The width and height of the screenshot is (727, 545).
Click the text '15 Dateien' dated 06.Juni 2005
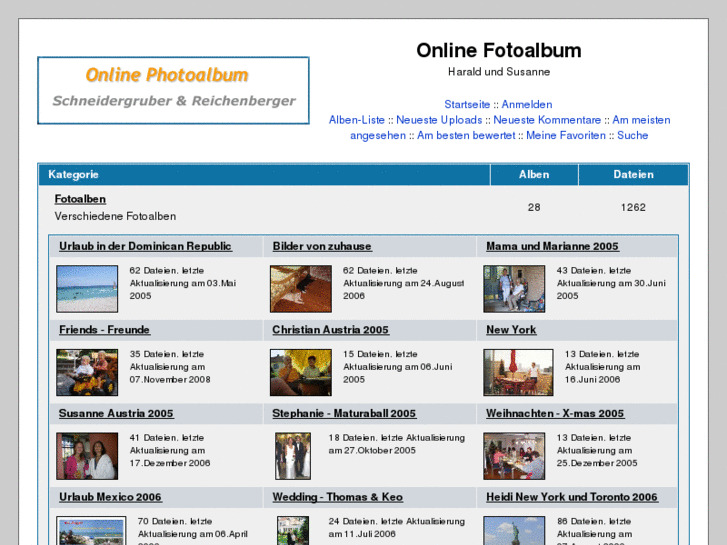398,366
